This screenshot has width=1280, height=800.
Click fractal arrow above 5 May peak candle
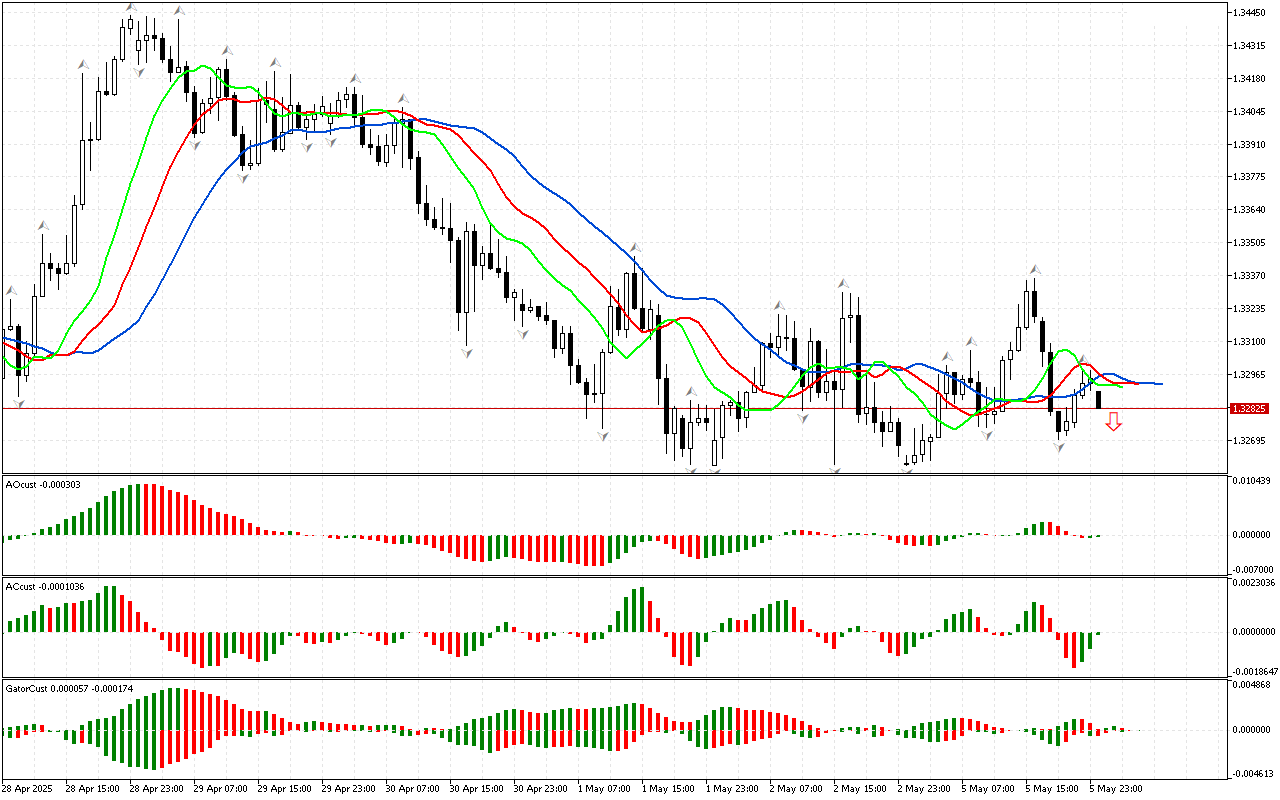[1036, 270]
